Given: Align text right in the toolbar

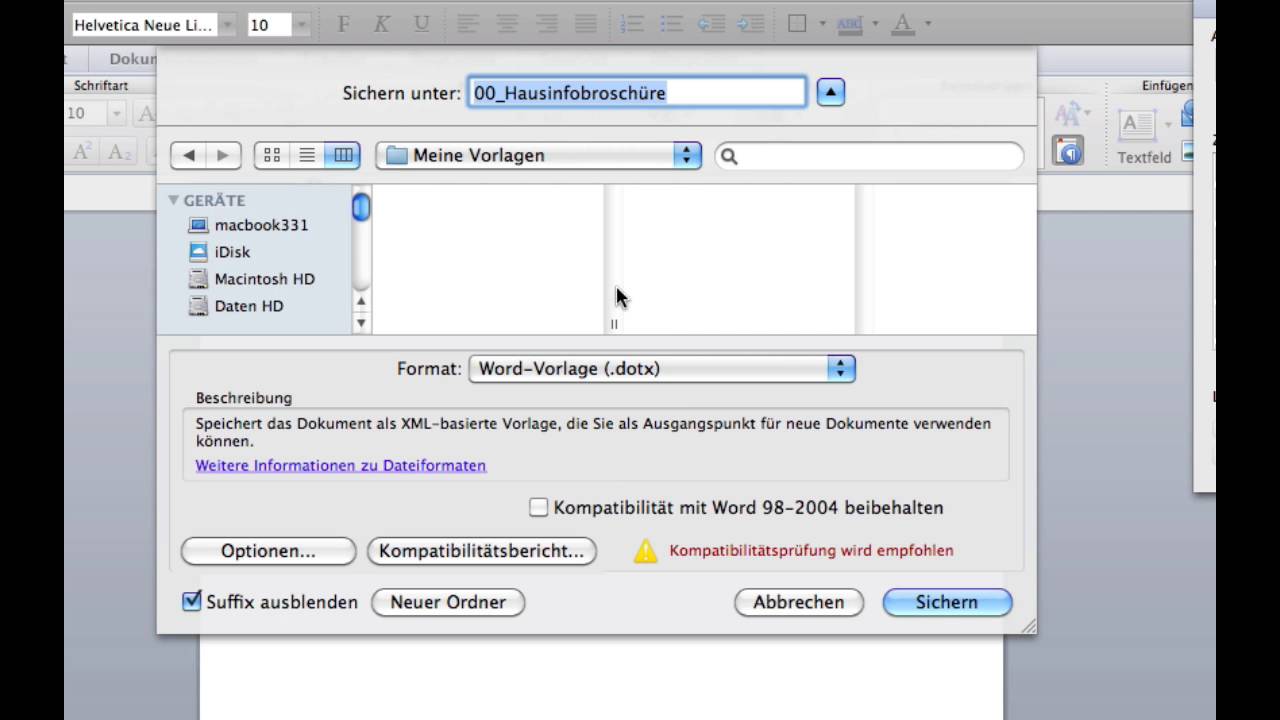Looking at the screenshot, I should [x=547, y=24].
